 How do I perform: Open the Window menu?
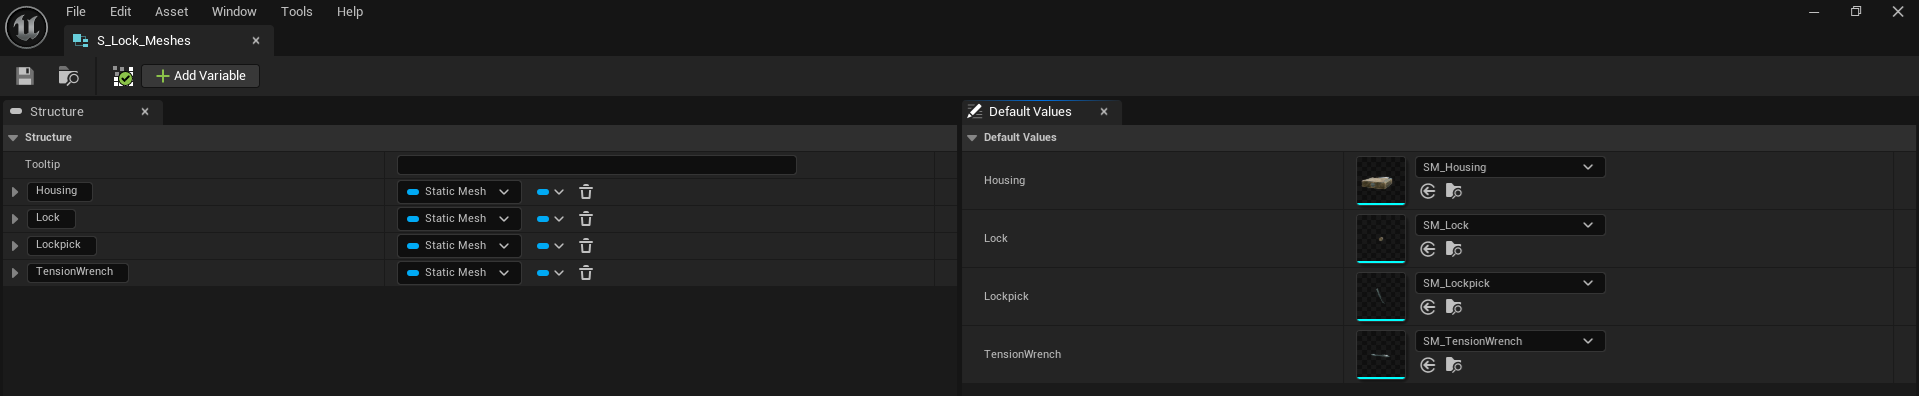pyautogui.click(x=234, y=12)
